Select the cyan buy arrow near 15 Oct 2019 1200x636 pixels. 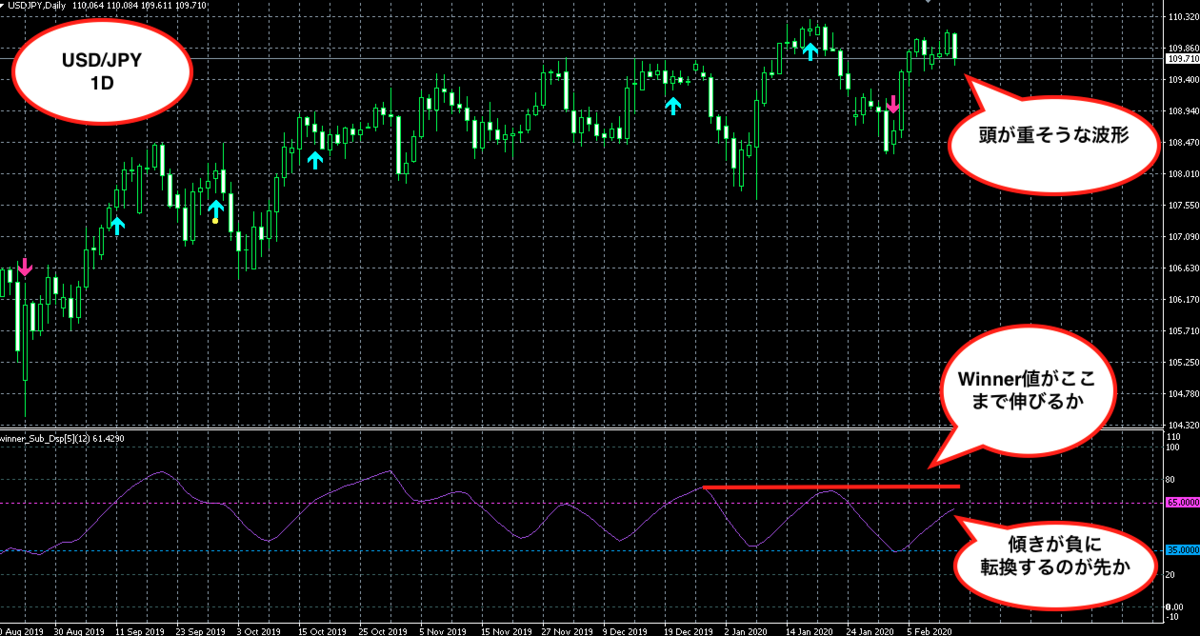tap(316, 158)
